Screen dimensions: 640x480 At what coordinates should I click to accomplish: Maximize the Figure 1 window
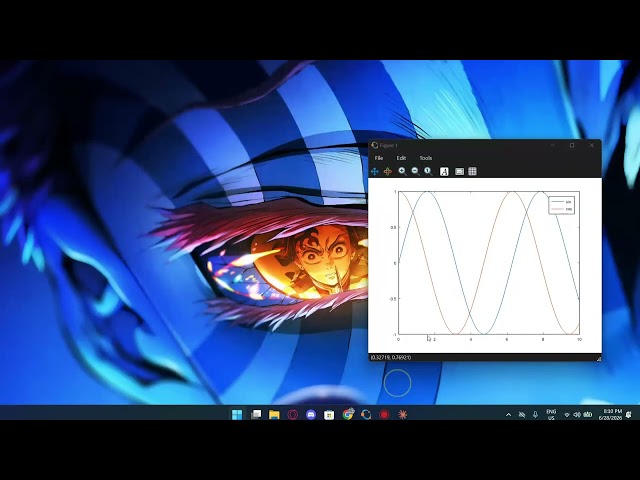click(x=572, y=145)
